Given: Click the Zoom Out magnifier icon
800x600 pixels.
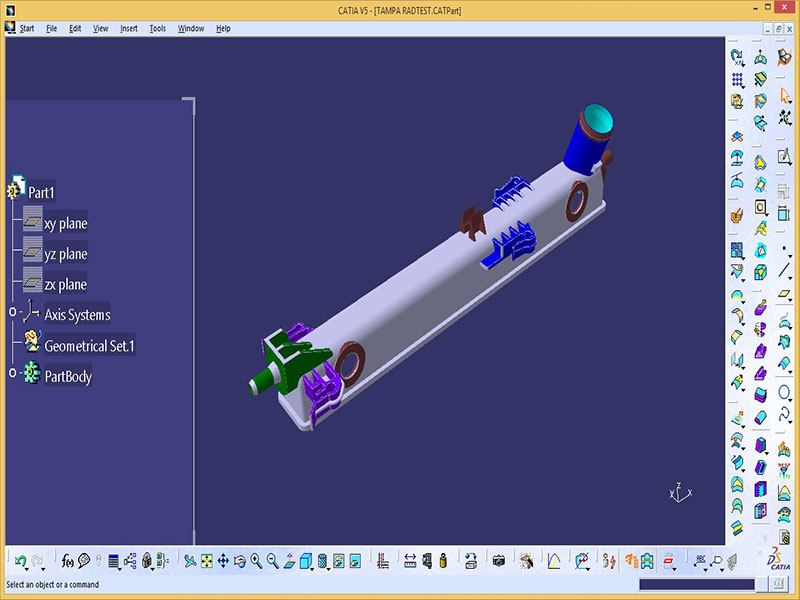Looking at the screenshot, I should pos(272,561).
